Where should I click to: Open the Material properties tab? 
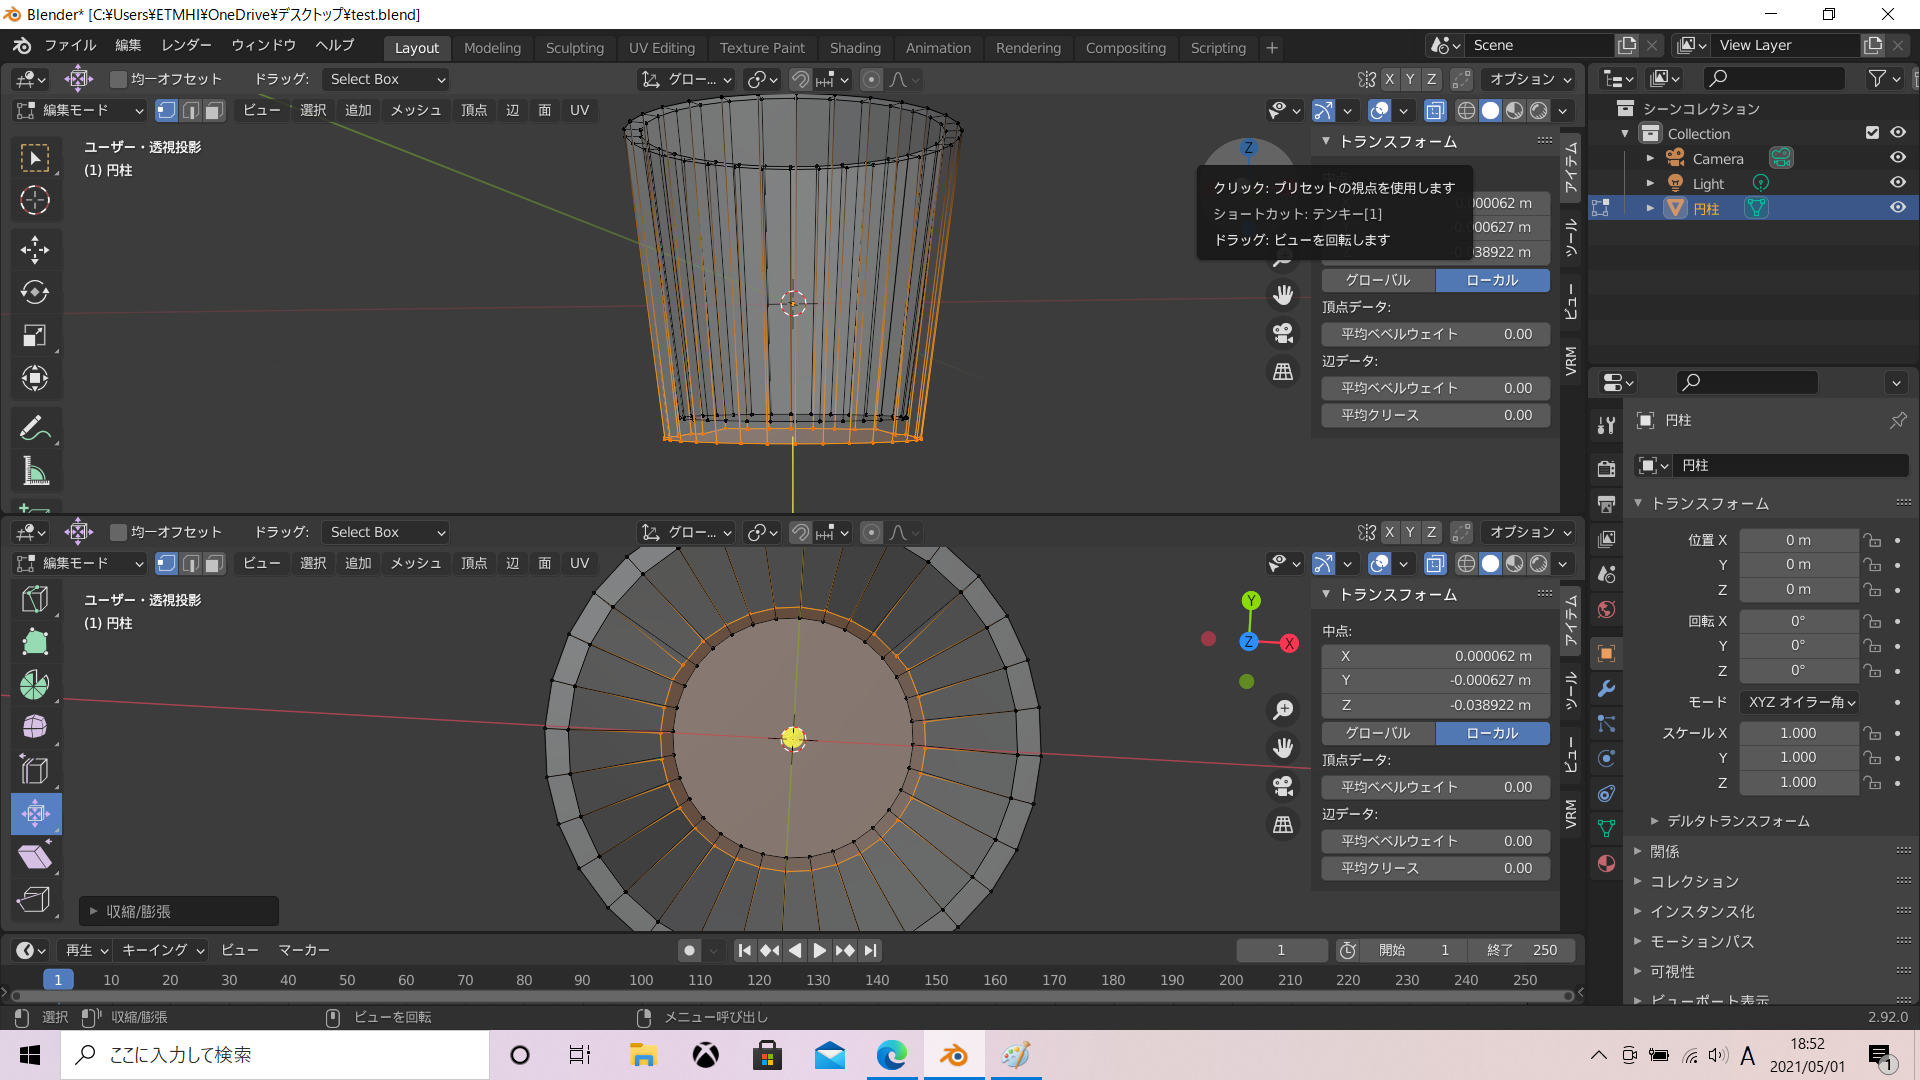tap(1606, 864)
